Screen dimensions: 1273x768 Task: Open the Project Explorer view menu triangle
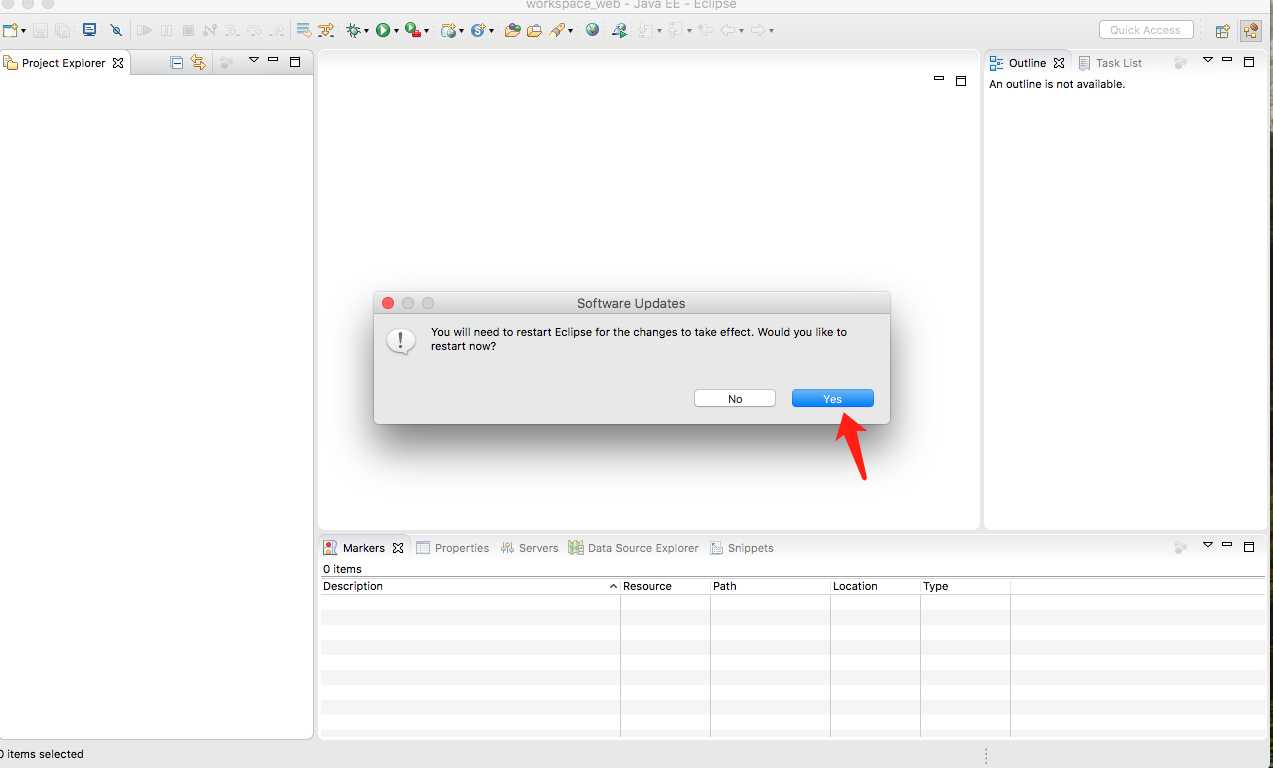coord(254,60)
